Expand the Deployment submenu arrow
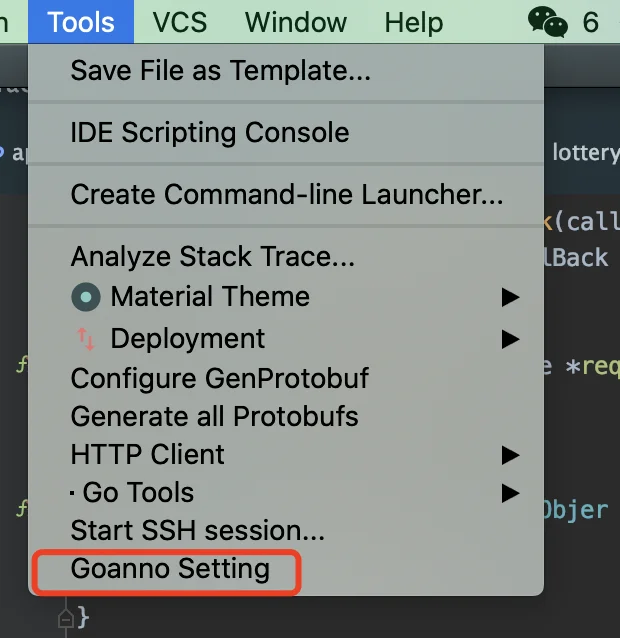Image resolution: width=620 pixels, height=638 pixels. pos(510,339)
